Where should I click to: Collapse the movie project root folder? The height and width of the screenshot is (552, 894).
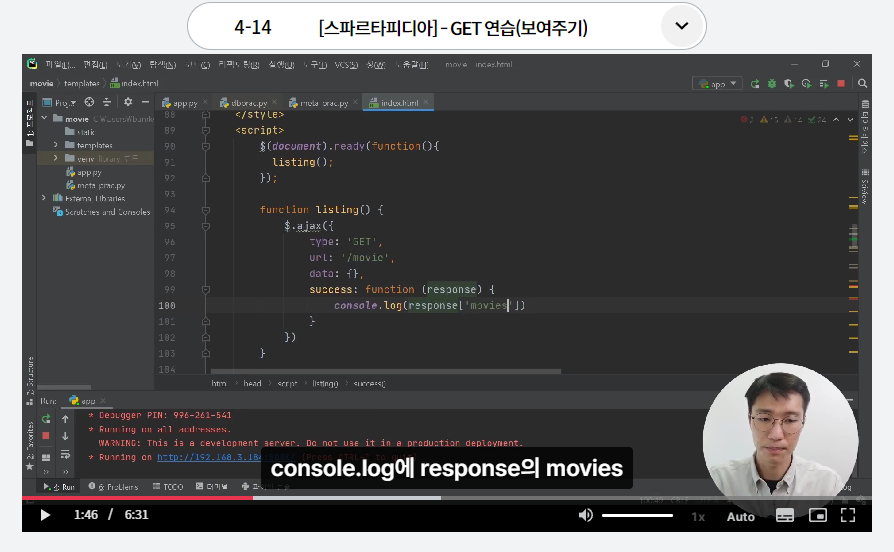coord(44,118)
